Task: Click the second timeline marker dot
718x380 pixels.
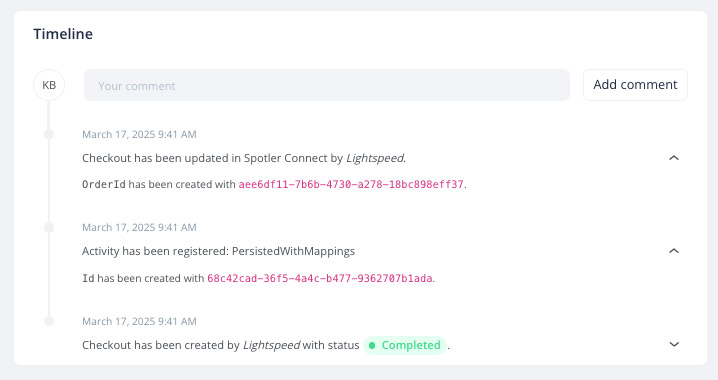Action: click(49, 228)
